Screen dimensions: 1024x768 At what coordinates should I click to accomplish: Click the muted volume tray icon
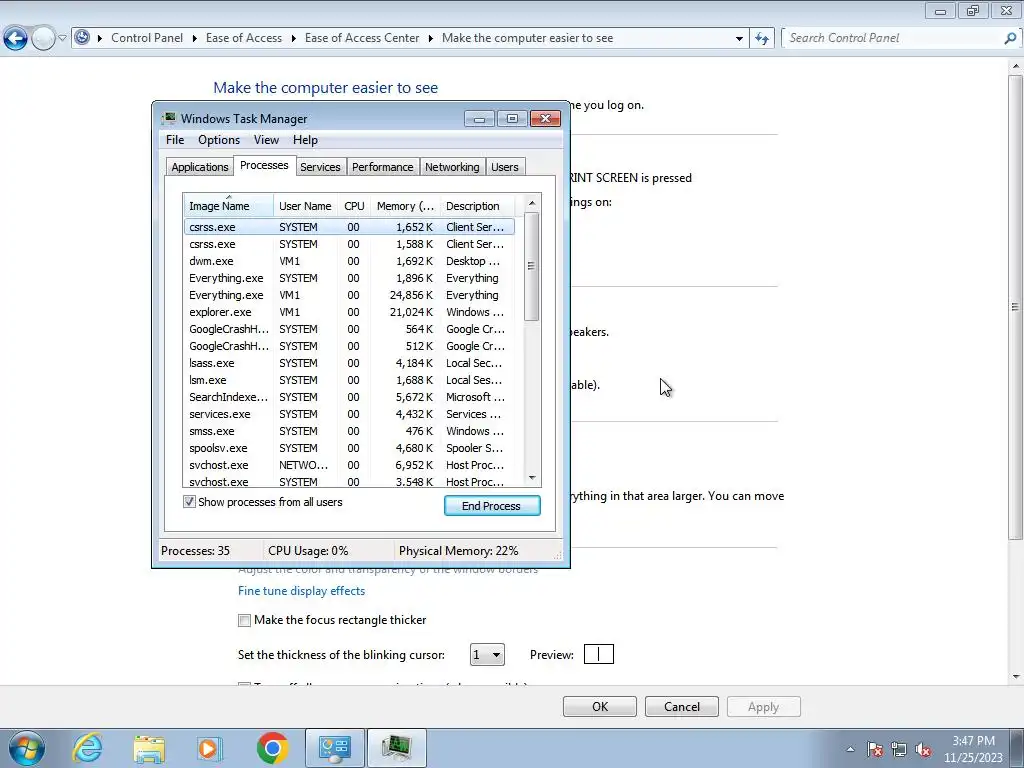(923, 749)
